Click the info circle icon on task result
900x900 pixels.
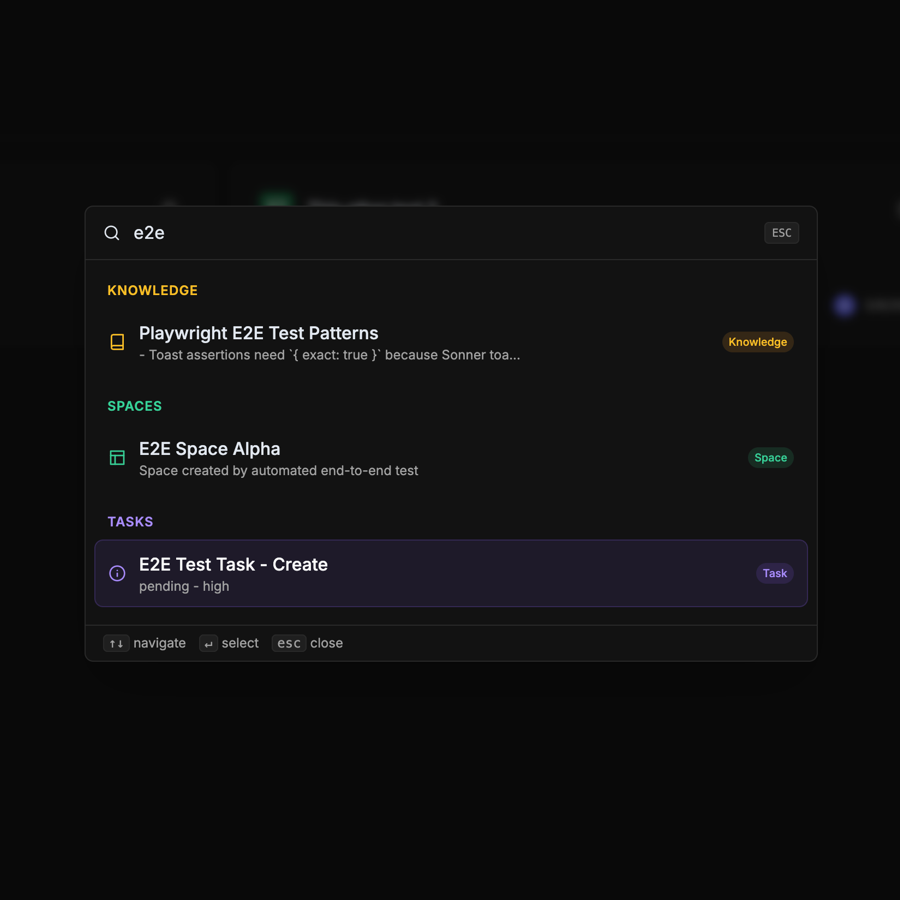[117, 573]
